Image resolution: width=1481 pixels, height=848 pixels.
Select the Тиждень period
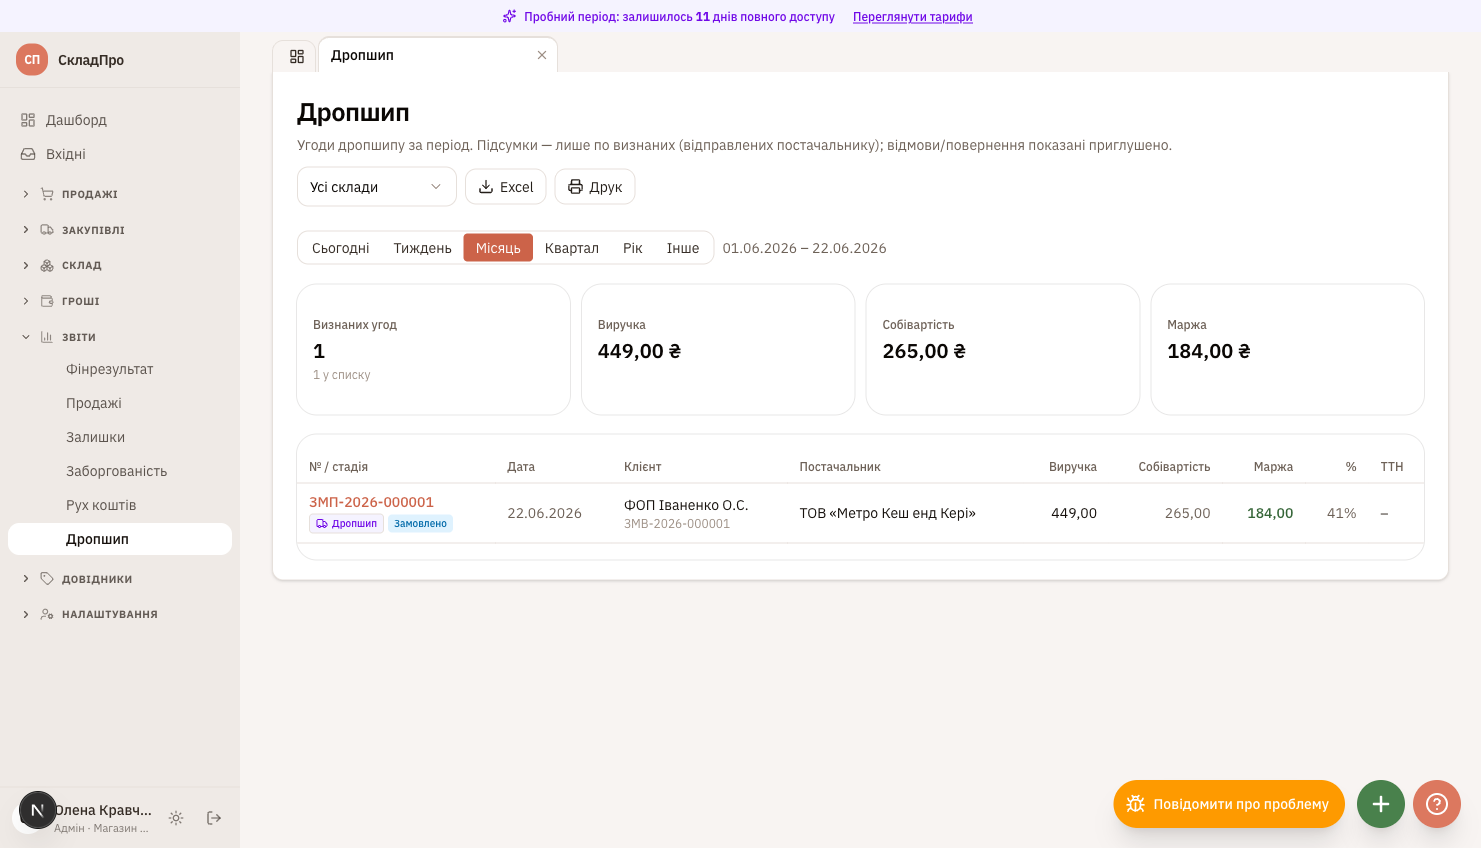(x=422, y=248)
